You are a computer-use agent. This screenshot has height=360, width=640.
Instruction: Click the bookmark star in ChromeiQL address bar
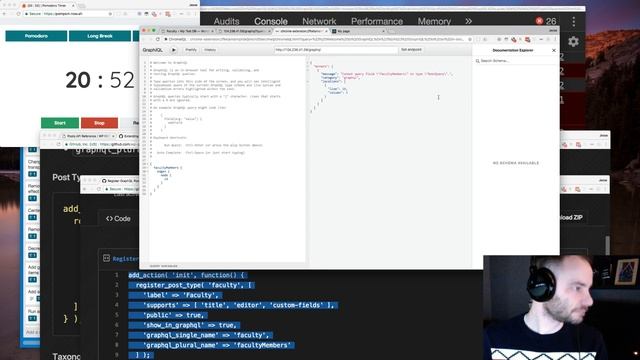click(470, 39)
